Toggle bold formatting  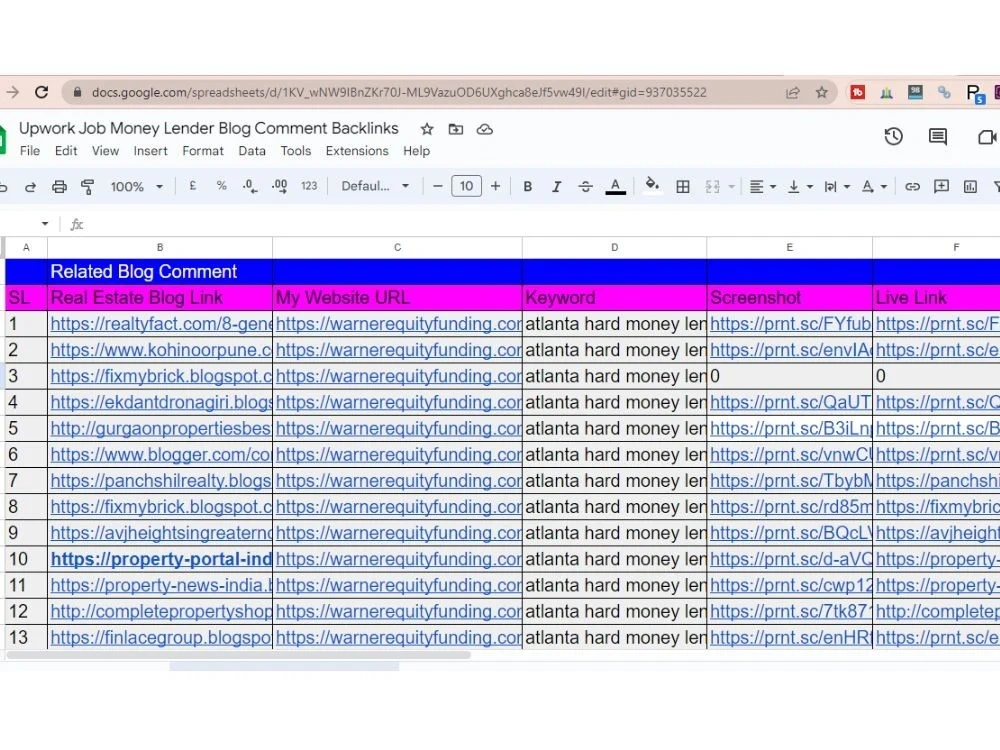click(527, 186)
